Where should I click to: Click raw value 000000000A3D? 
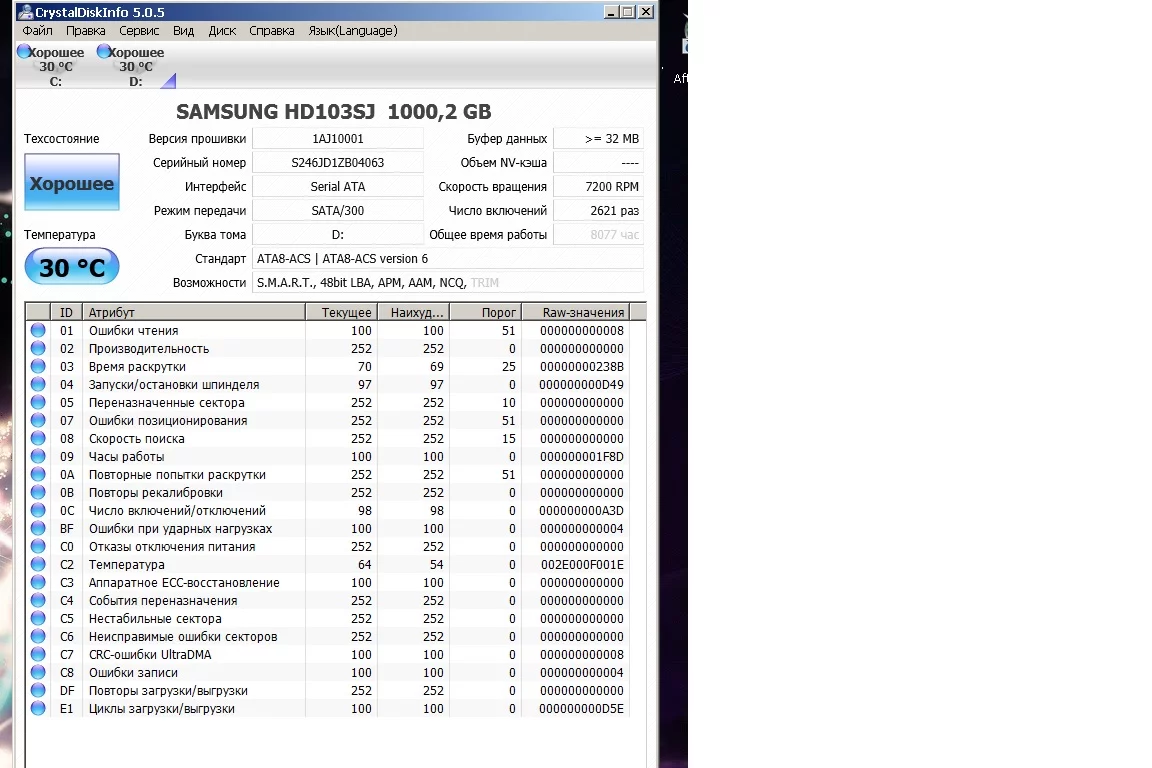point(581,511)
